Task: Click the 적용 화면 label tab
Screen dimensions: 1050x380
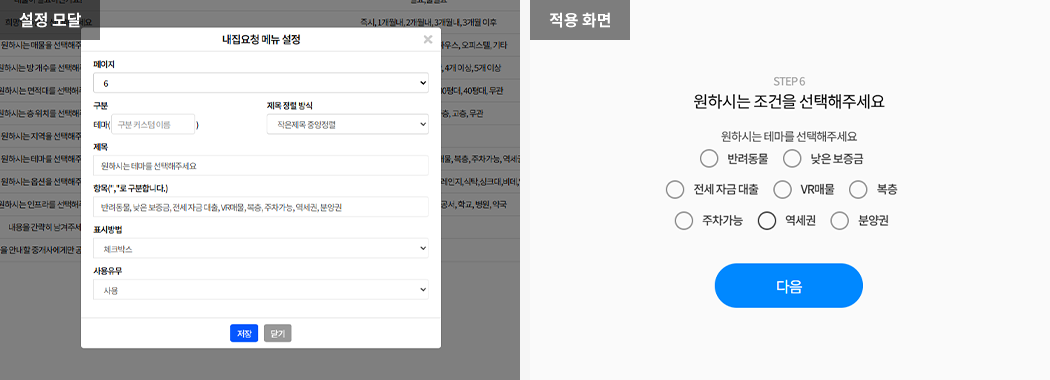Action: click(580, 20)
